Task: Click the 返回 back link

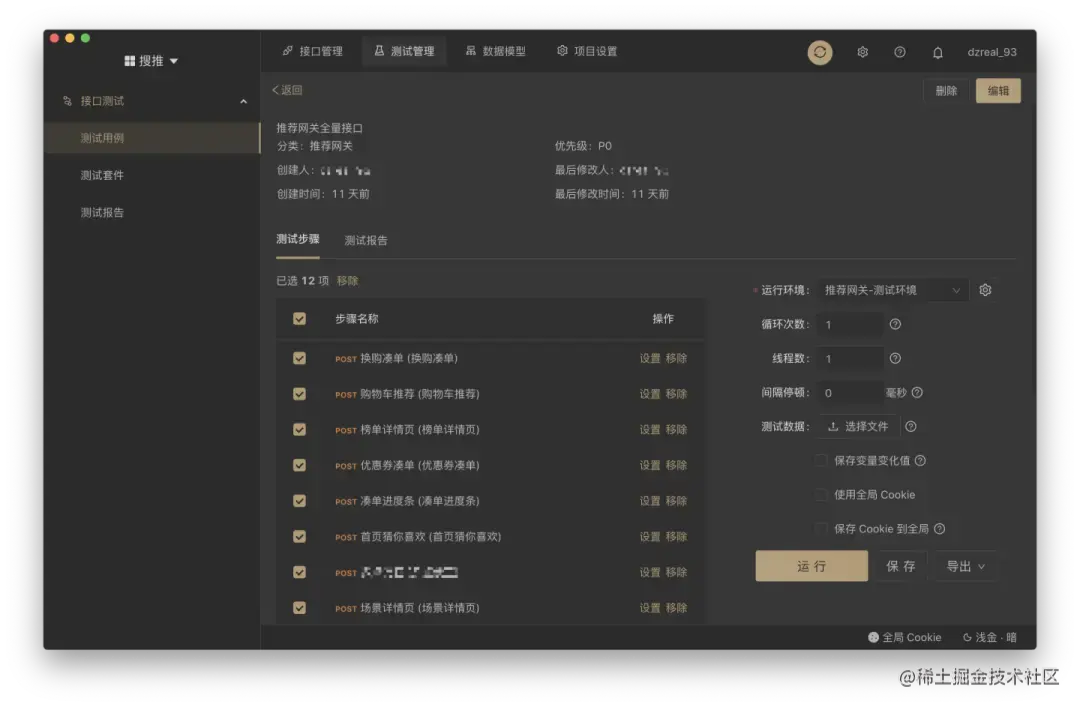Action: click(287, 90)
